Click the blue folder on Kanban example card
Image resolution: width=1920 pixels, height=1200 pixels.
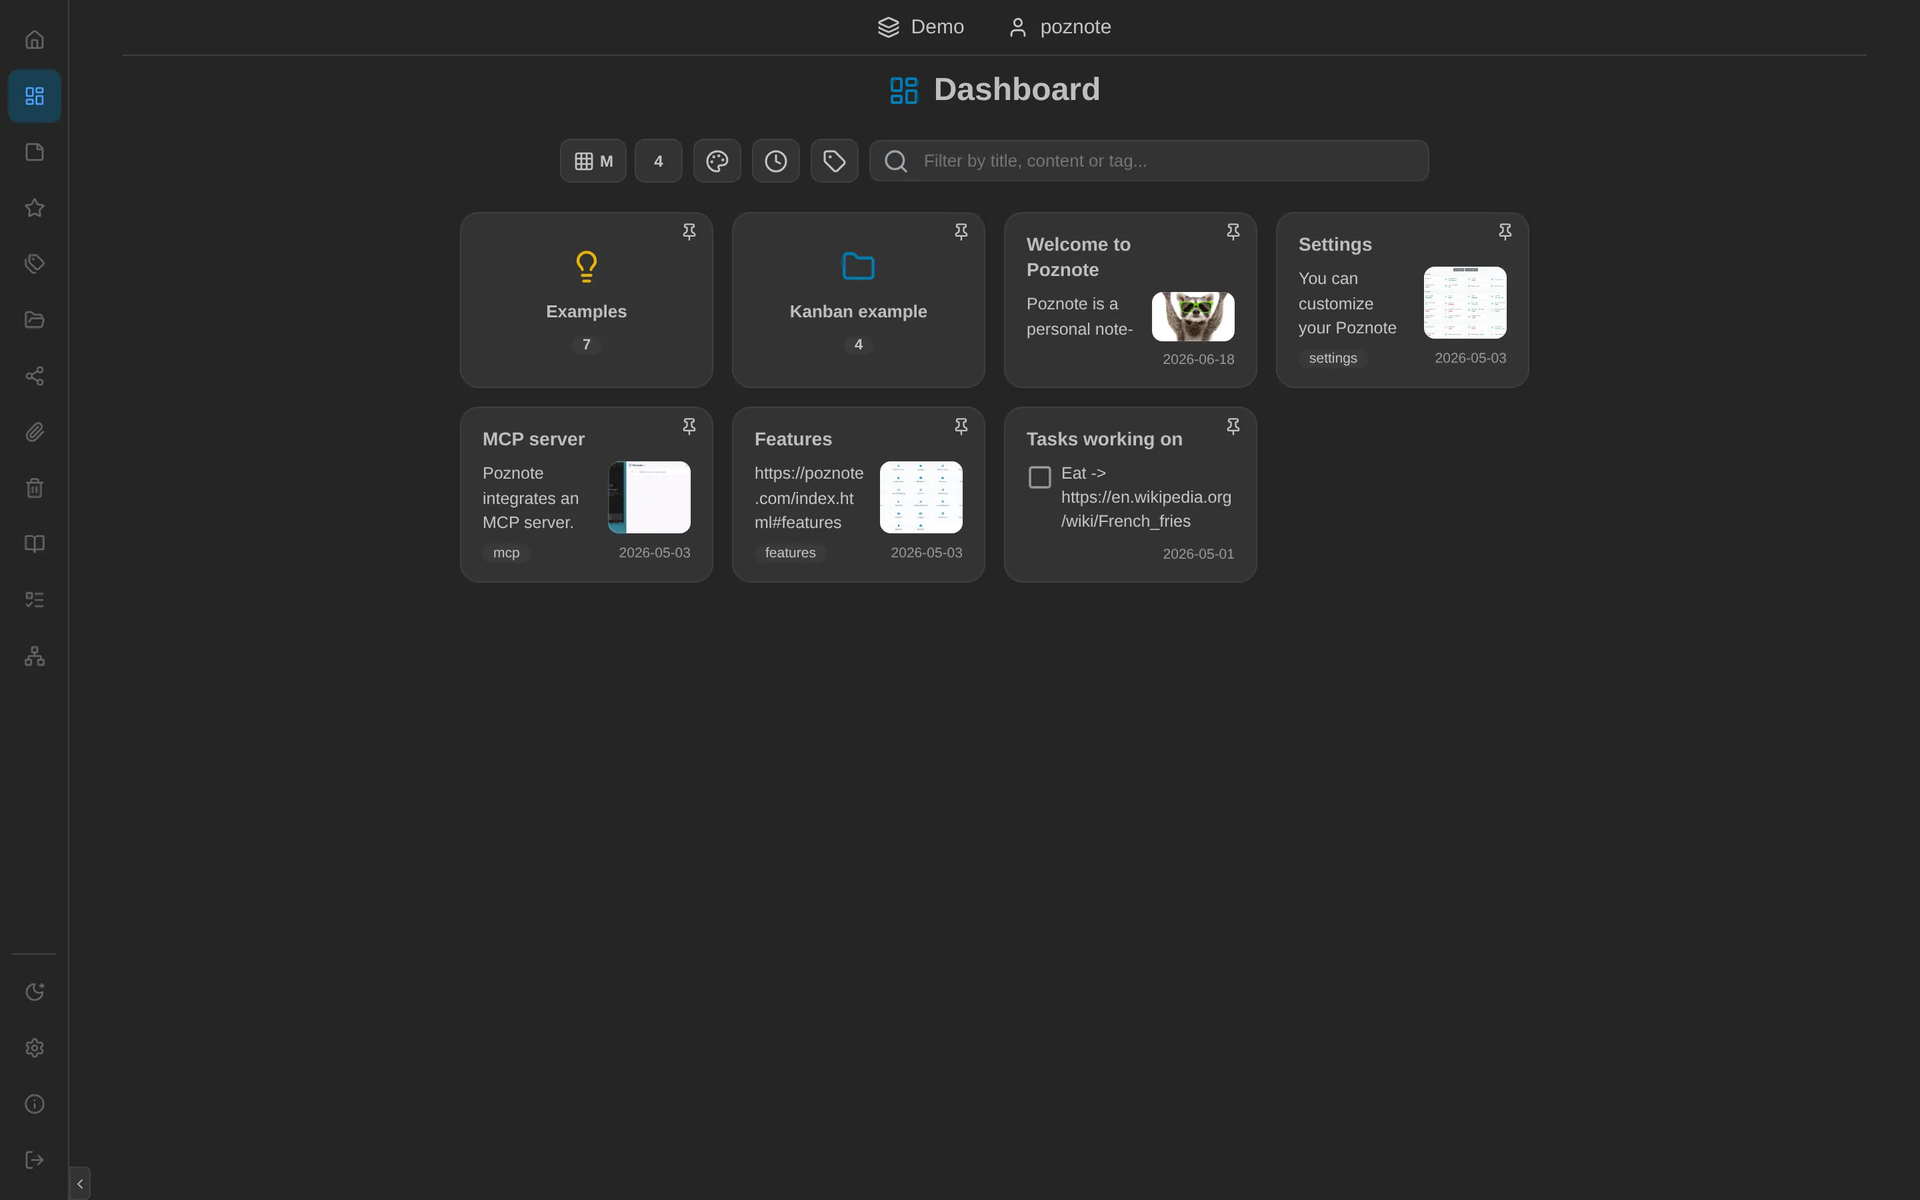click(x=858, y=267)
